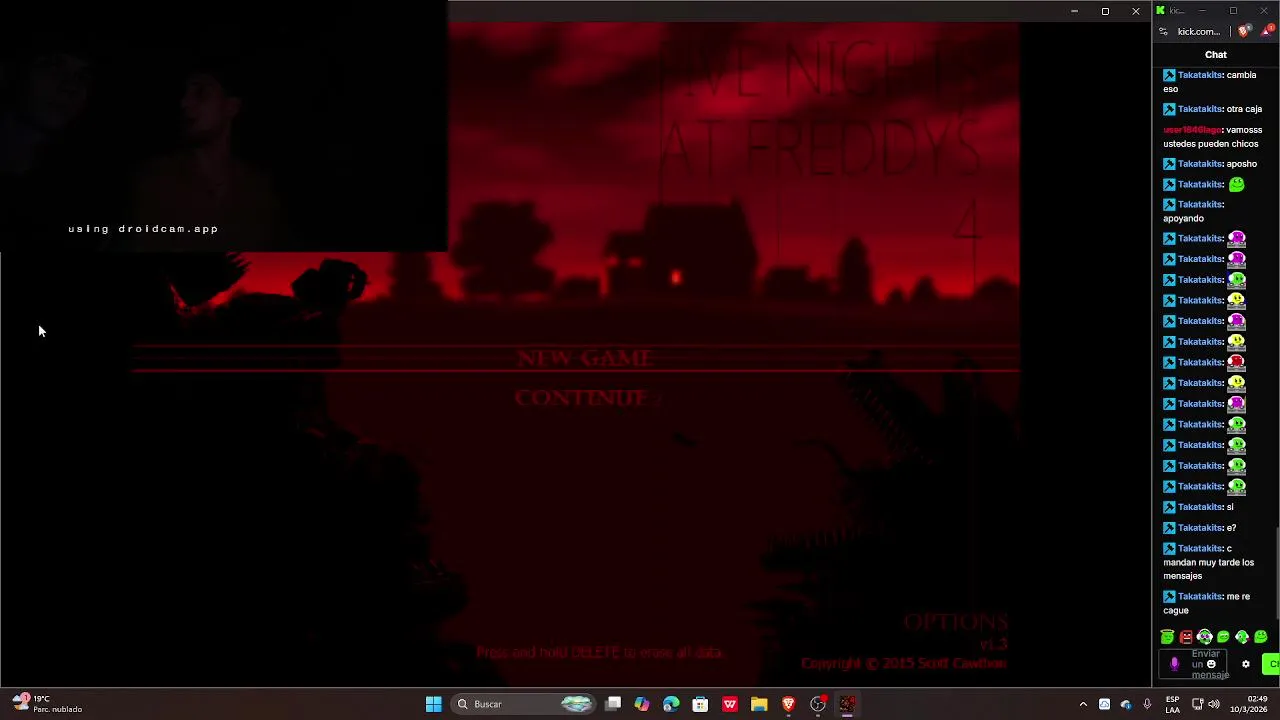Click 'c mandan muy tarde los mensajes' message
The width and height of the screenshot is (1280, 720).
(x=1208, y=562)
